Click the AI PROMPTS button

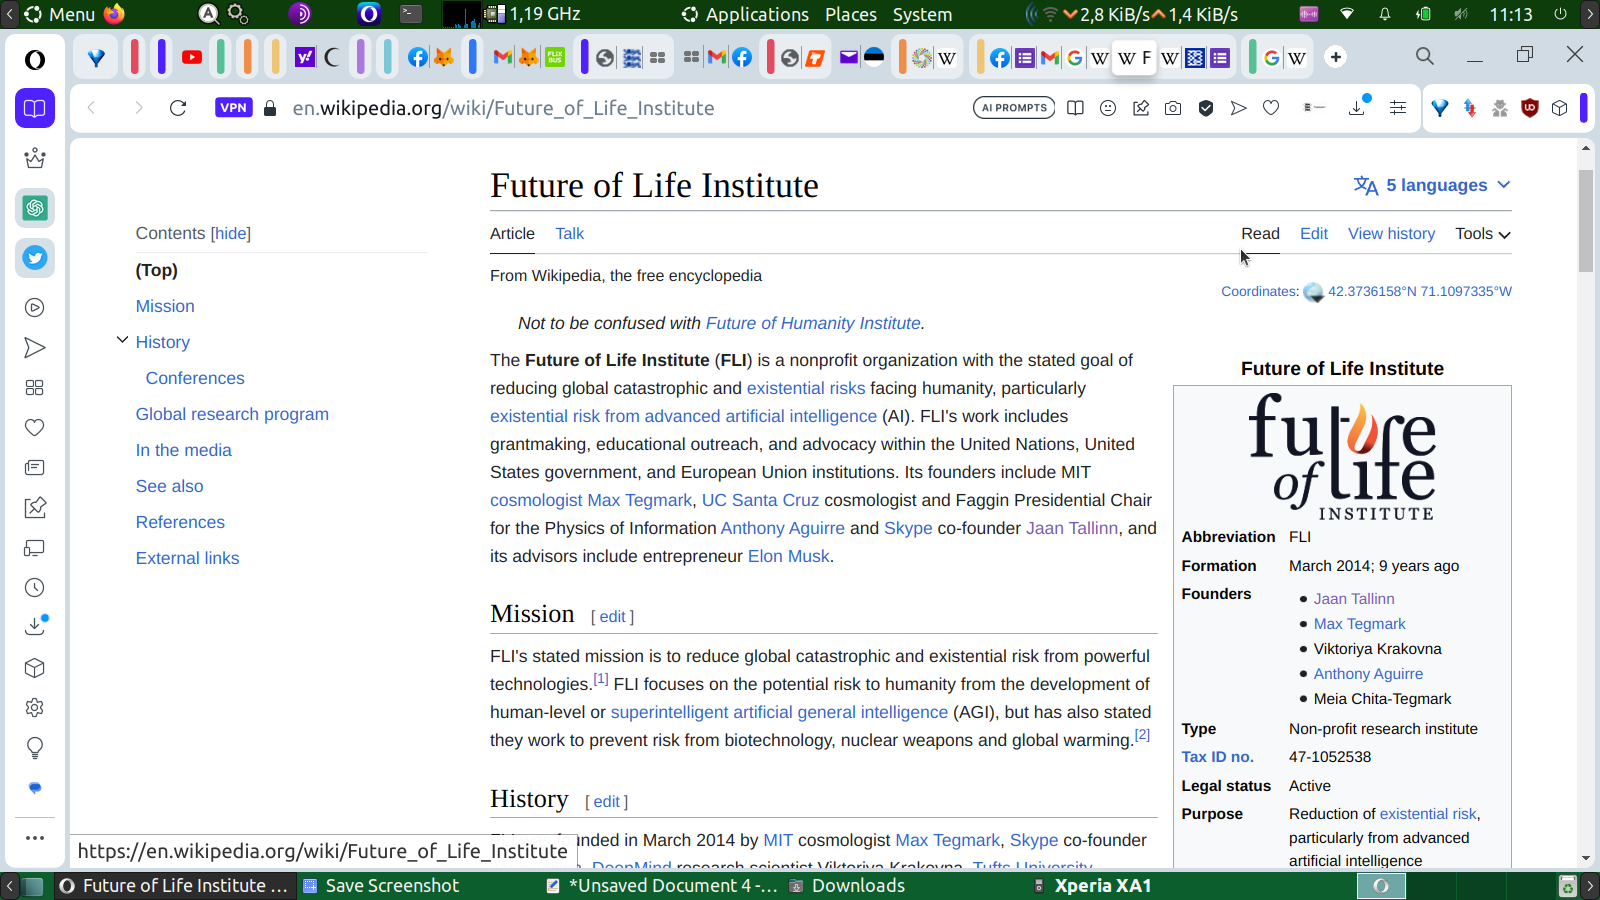coord(1013,108)
